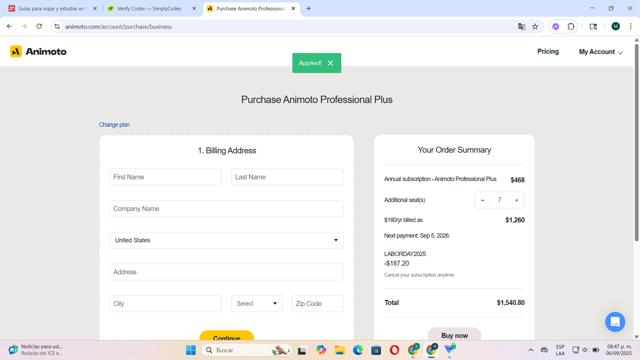
Task: Open the browser side panel icon
Action: click(x=593, y=27)
